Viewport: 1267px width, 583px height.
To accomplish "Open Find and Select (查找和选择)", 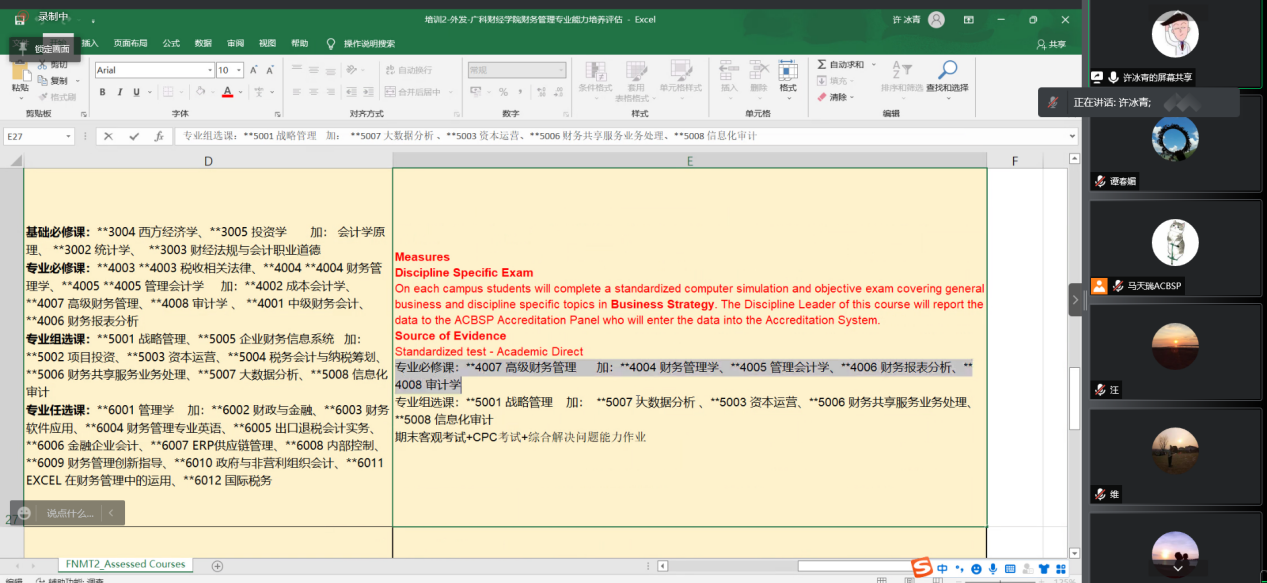I will click(946, 78).
